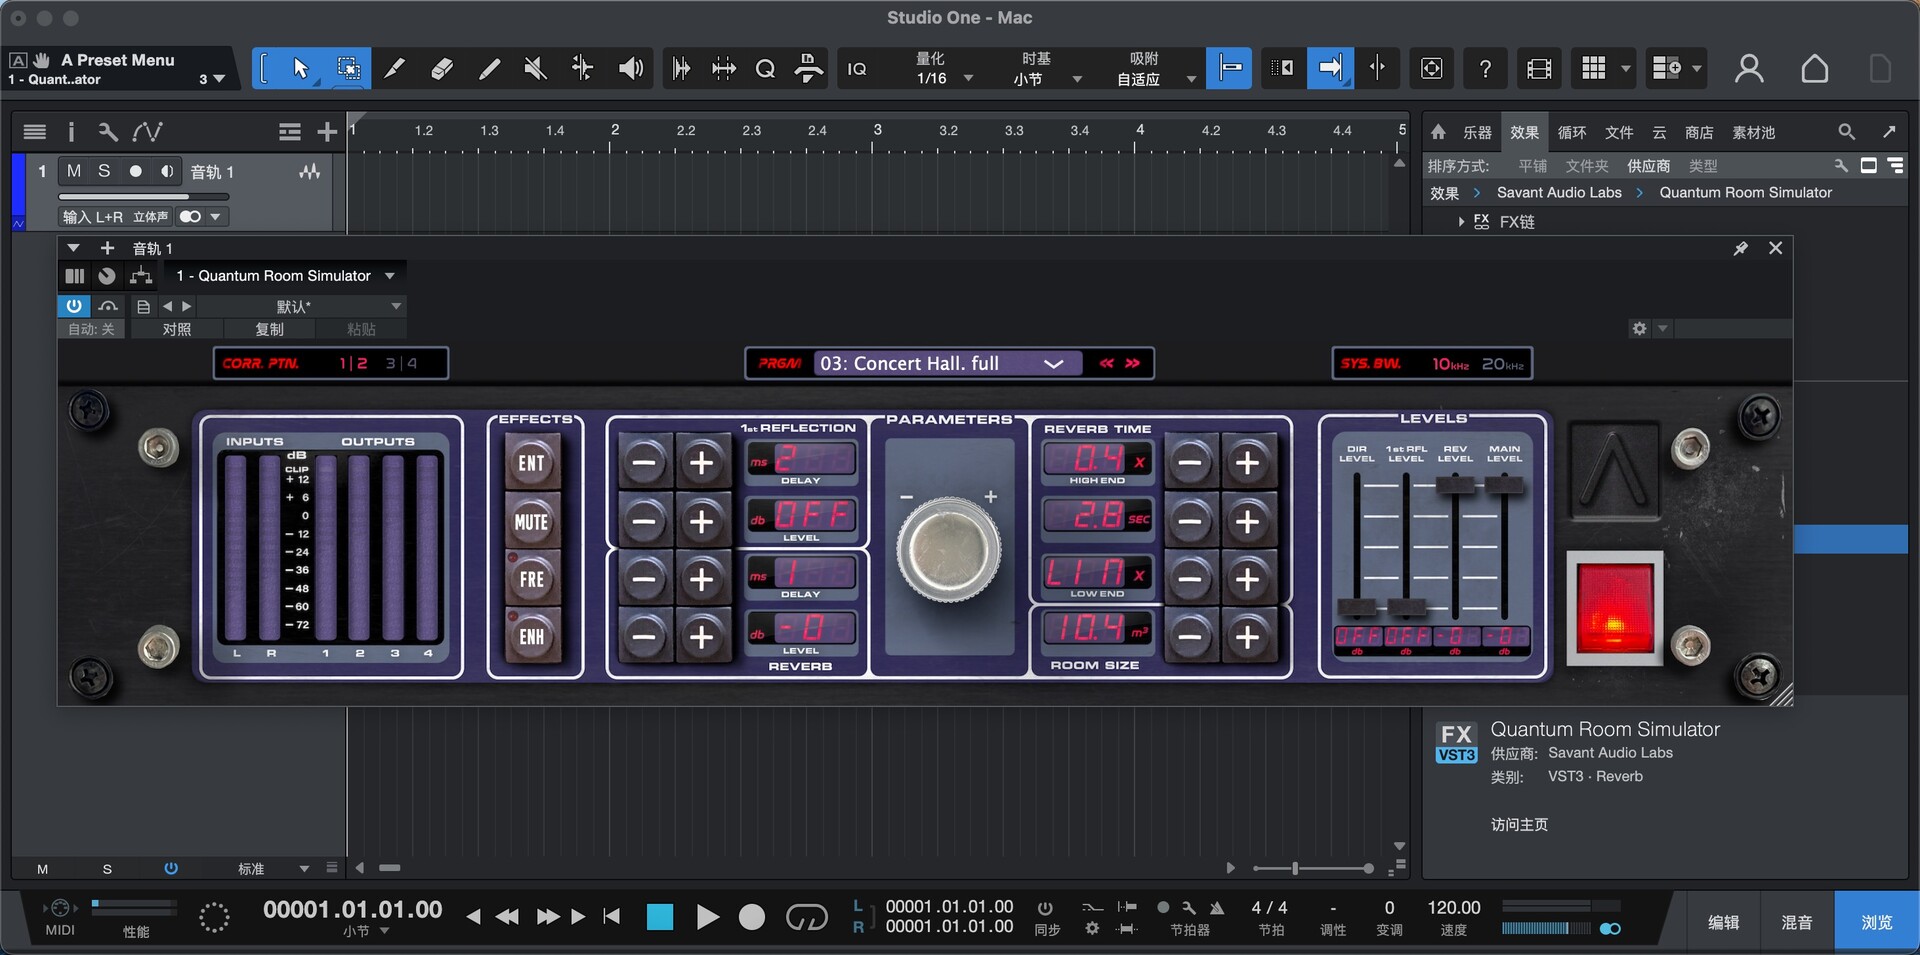Open the 混音 mixer view
Image resolution: width=1920 pixels, height=955 pixels.
pyautogui.click(x=1797, y=922)
